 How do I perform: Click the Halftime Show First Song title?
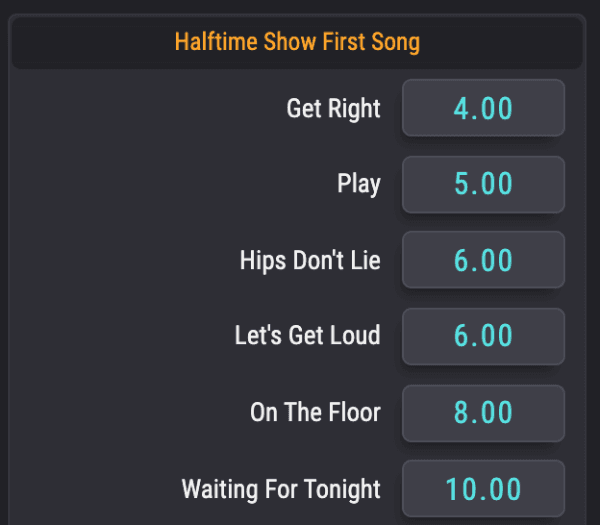pos(297,42)
